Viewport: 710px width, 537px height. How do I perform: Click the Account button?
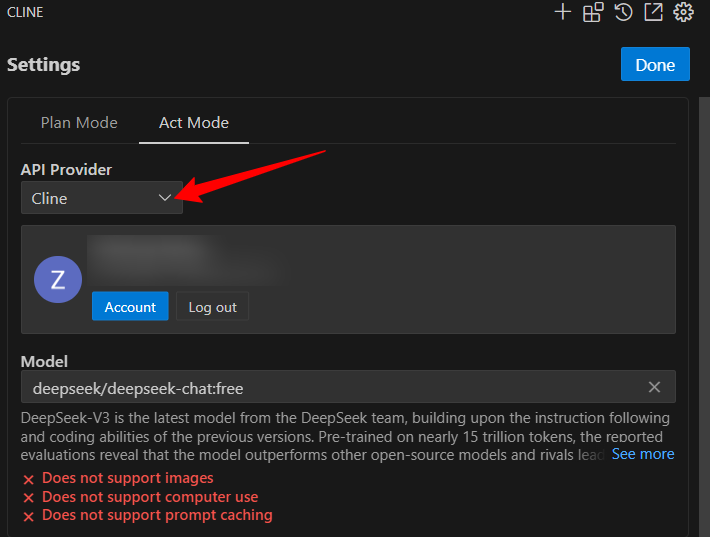coord(130,307)
